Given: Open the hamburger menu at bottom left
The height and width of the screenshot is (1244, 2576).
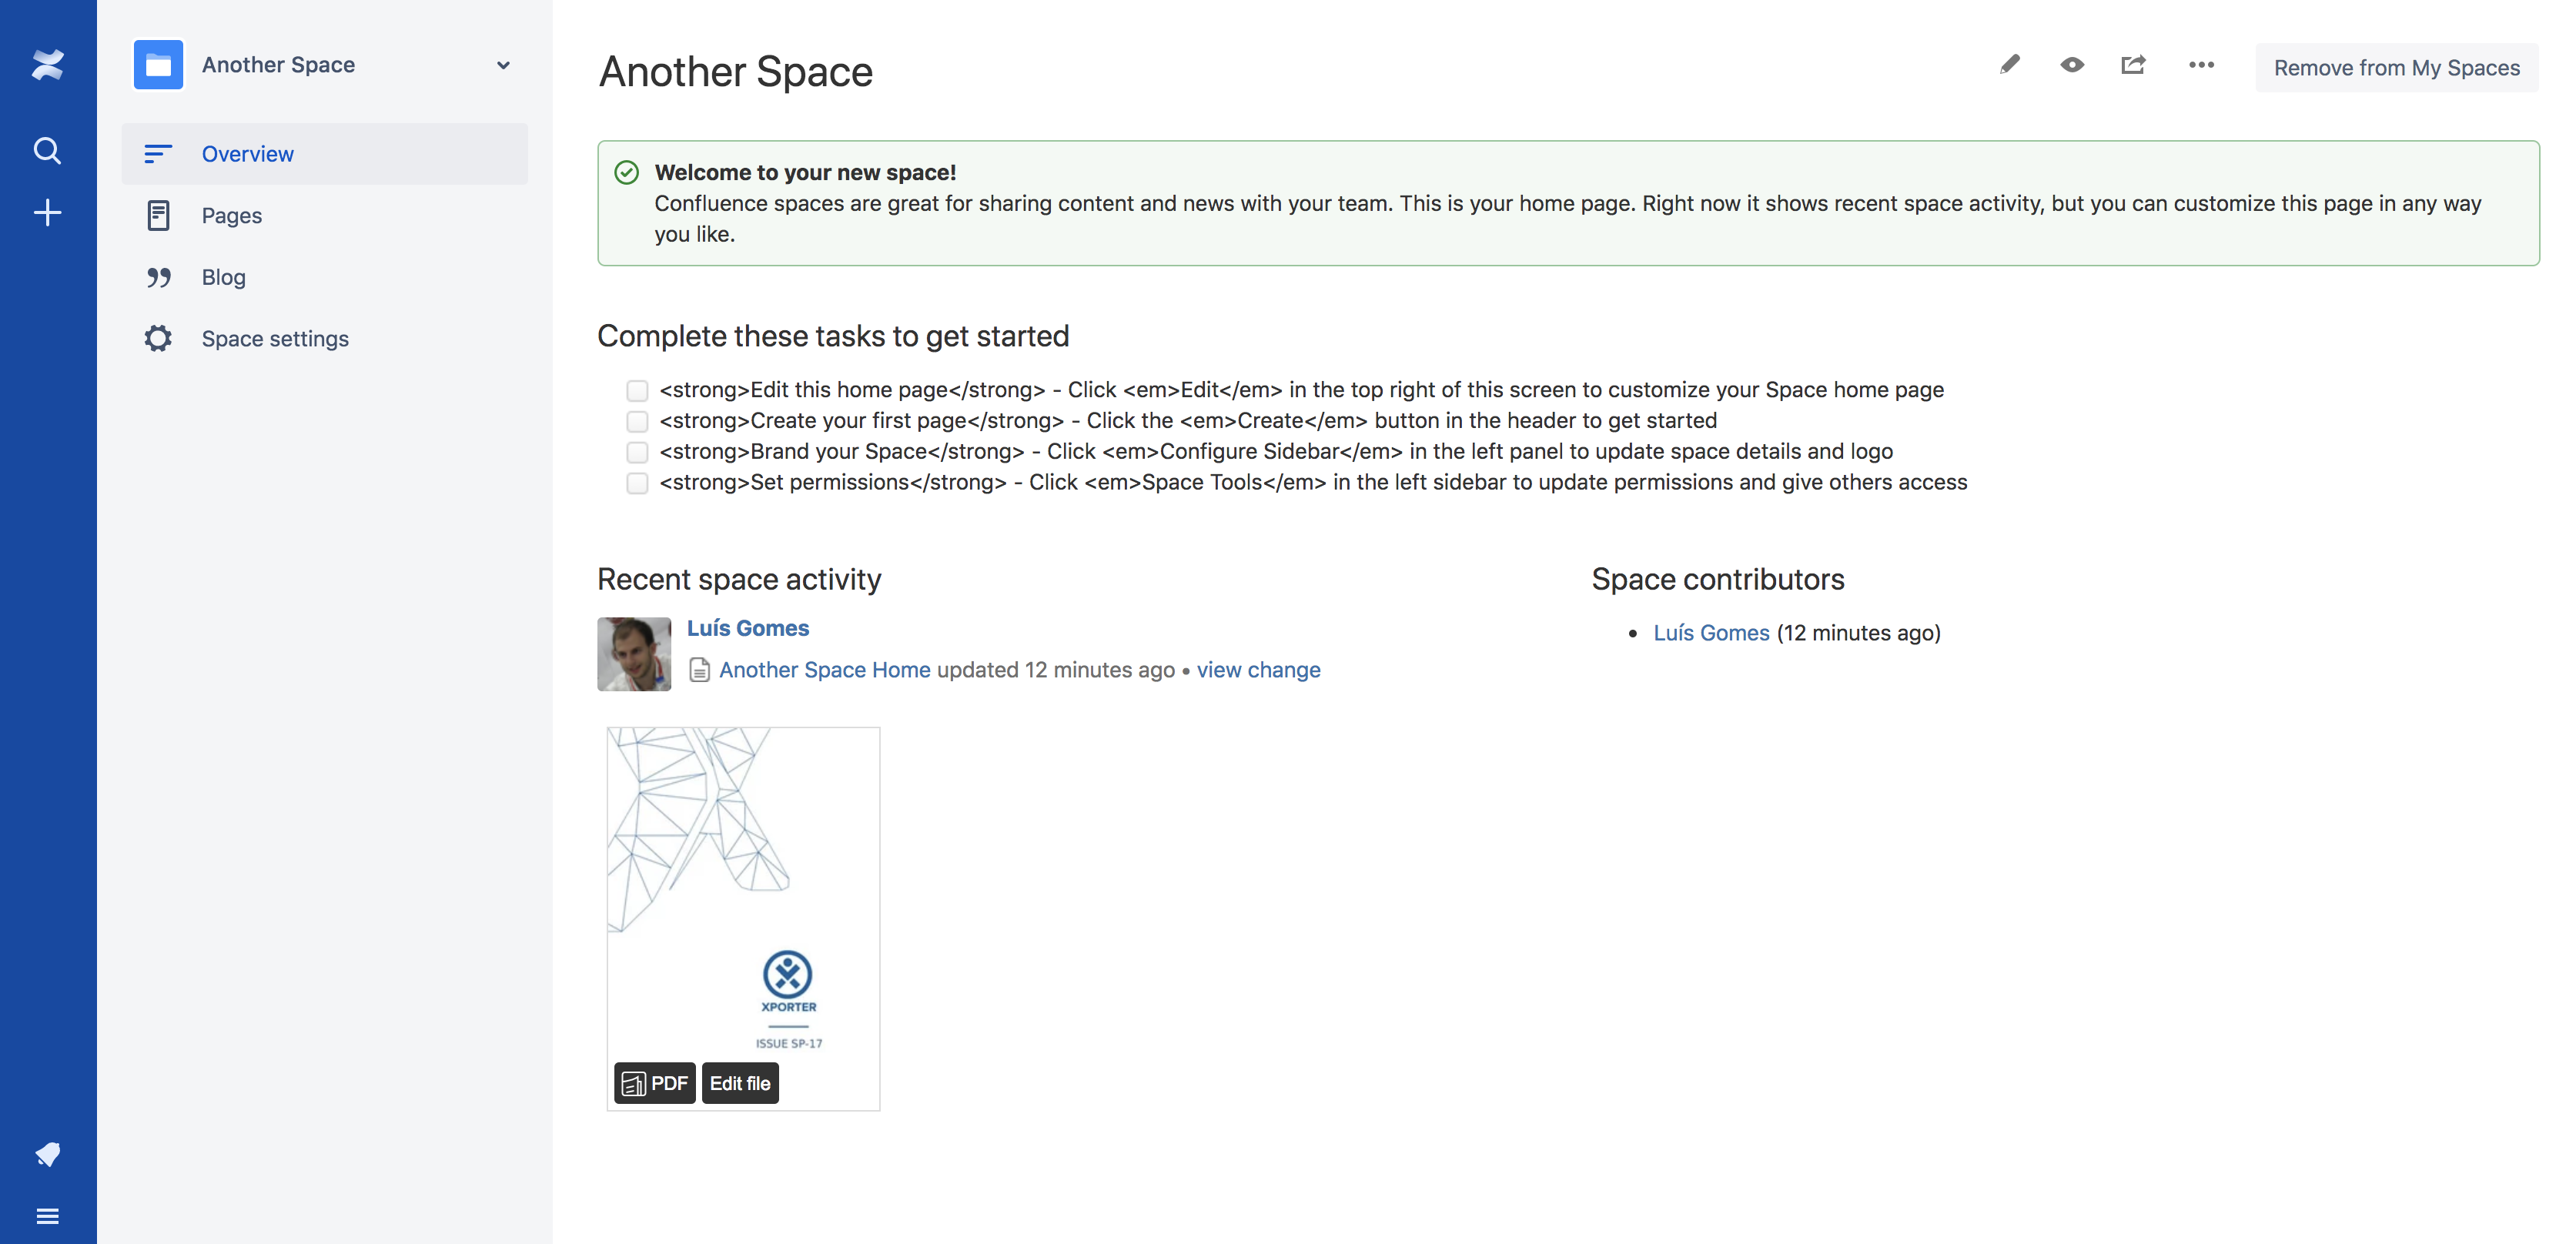Looking at the screenshot, I should 47,1216.
